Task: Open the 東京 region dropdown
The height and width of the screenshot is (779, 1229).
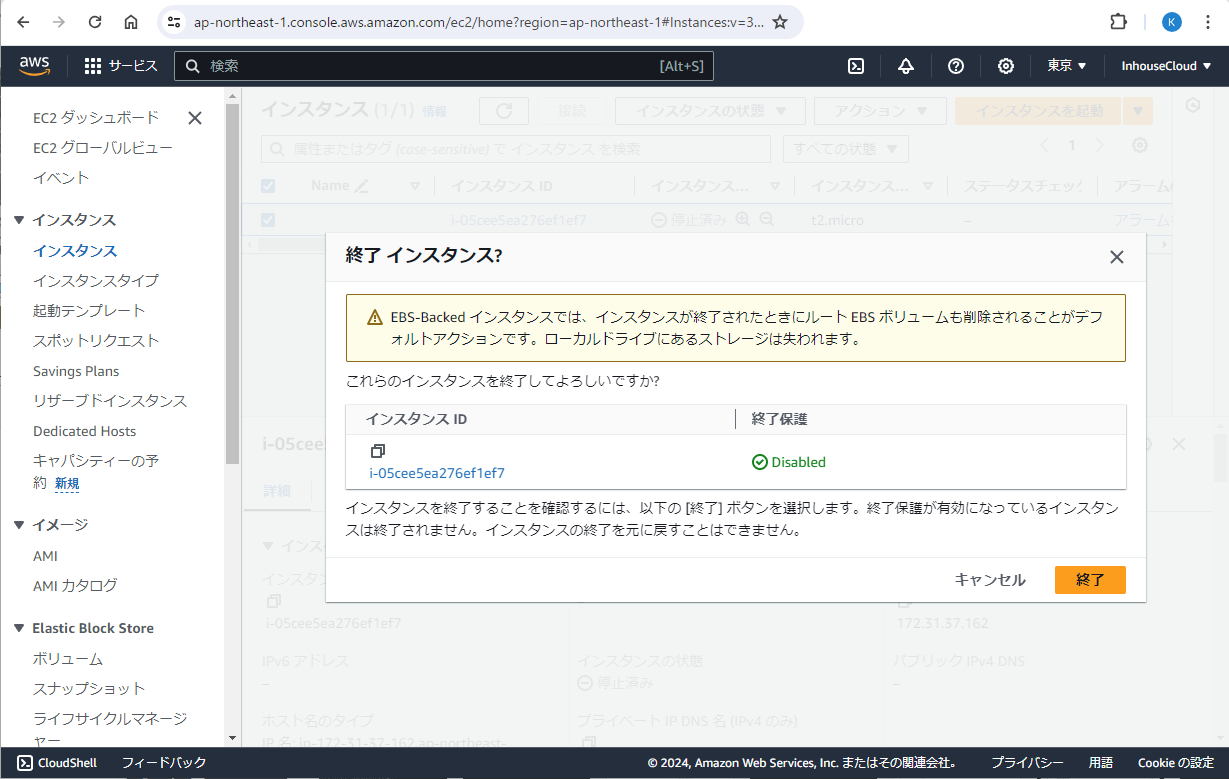Action: (1067, 66)
